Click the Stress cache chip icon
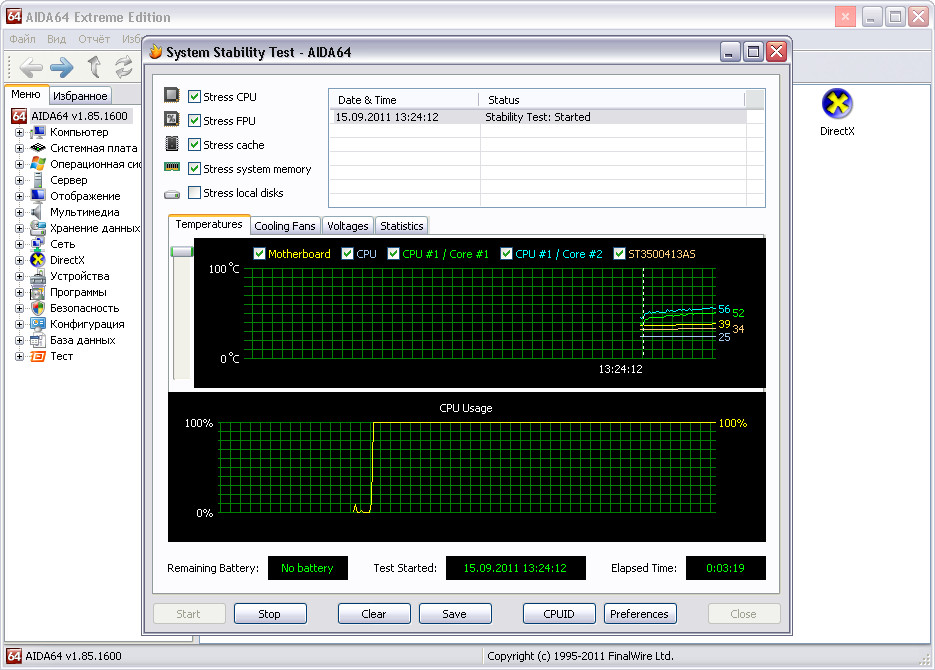Viewport: 935px width, 670px height. pos(172,144)
